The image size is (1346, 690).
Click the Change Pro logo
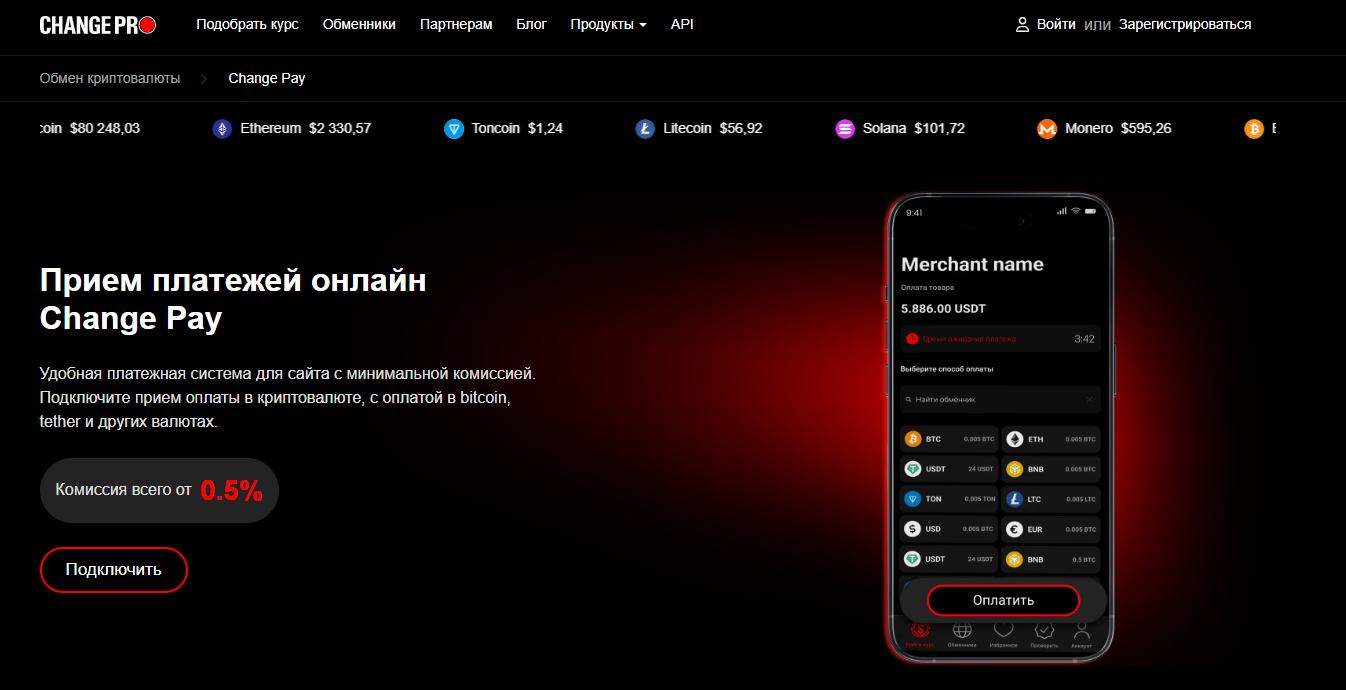pyautogui.click(x=98, y=25)
